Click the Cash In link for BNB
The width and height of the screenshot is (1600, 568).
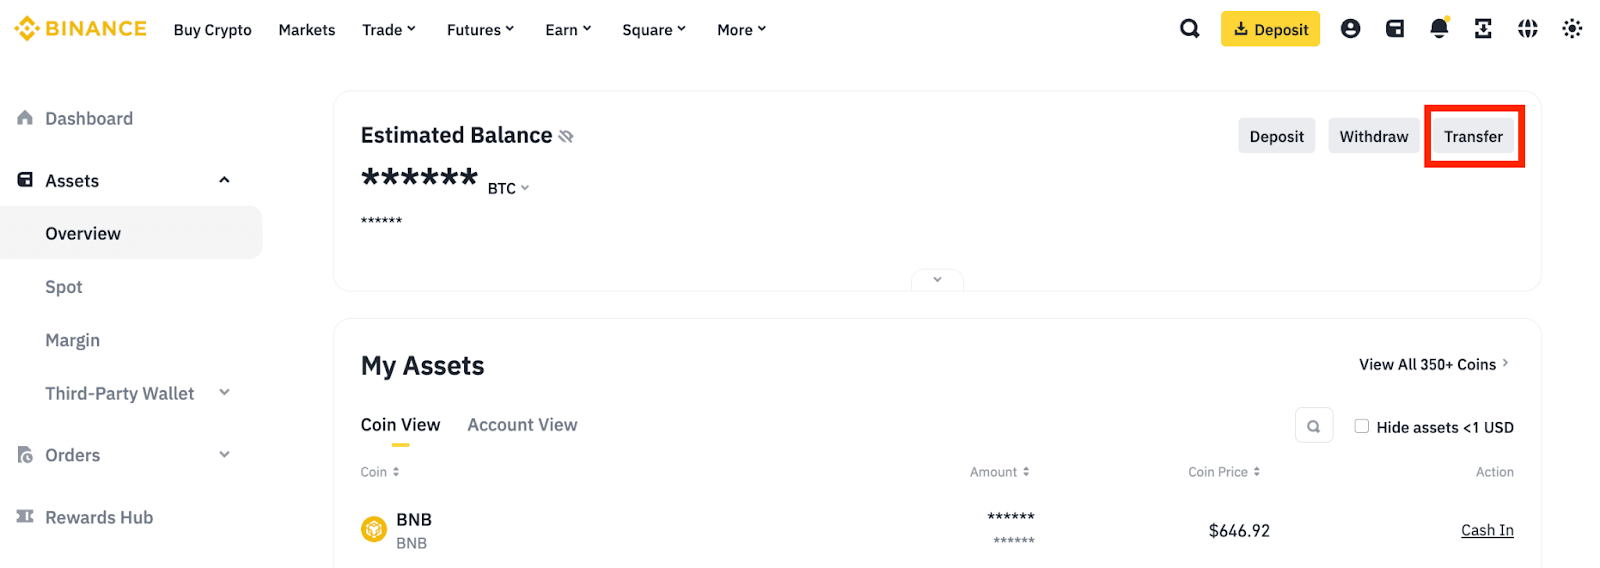(x=1486, y=530)
